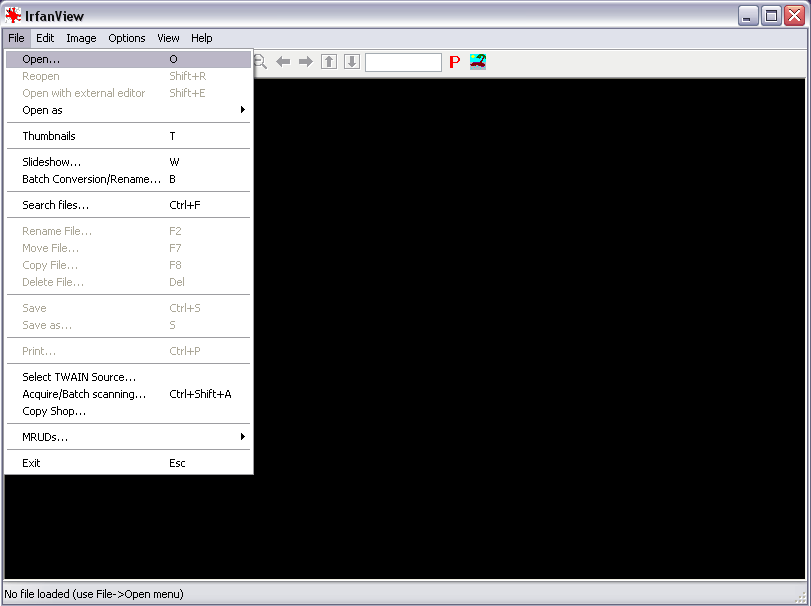Click the toolbar page number input field
The width and height of the screenshot is (811, 606).
tap(403, 62)
